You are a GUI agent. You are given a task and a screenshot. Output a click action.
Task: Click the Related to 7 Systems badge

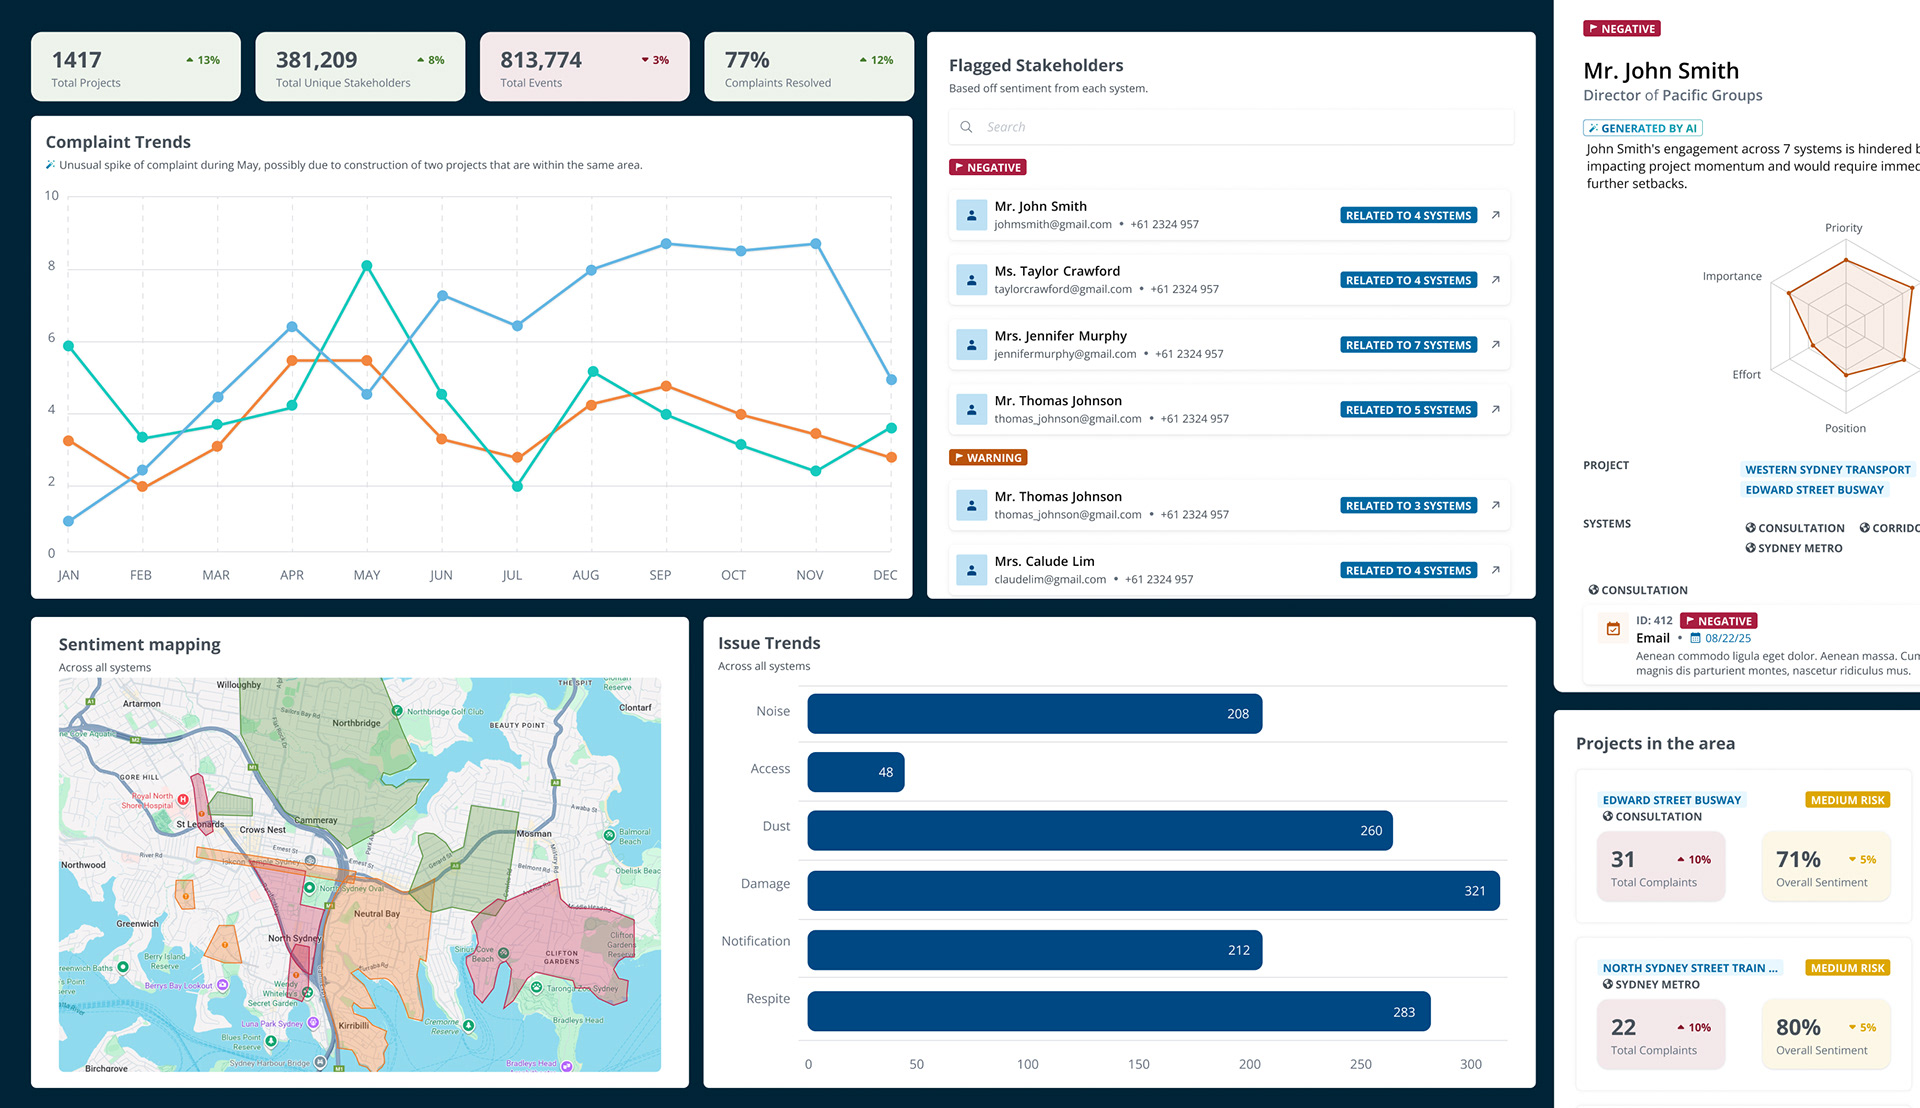(x=1408, y=345)
